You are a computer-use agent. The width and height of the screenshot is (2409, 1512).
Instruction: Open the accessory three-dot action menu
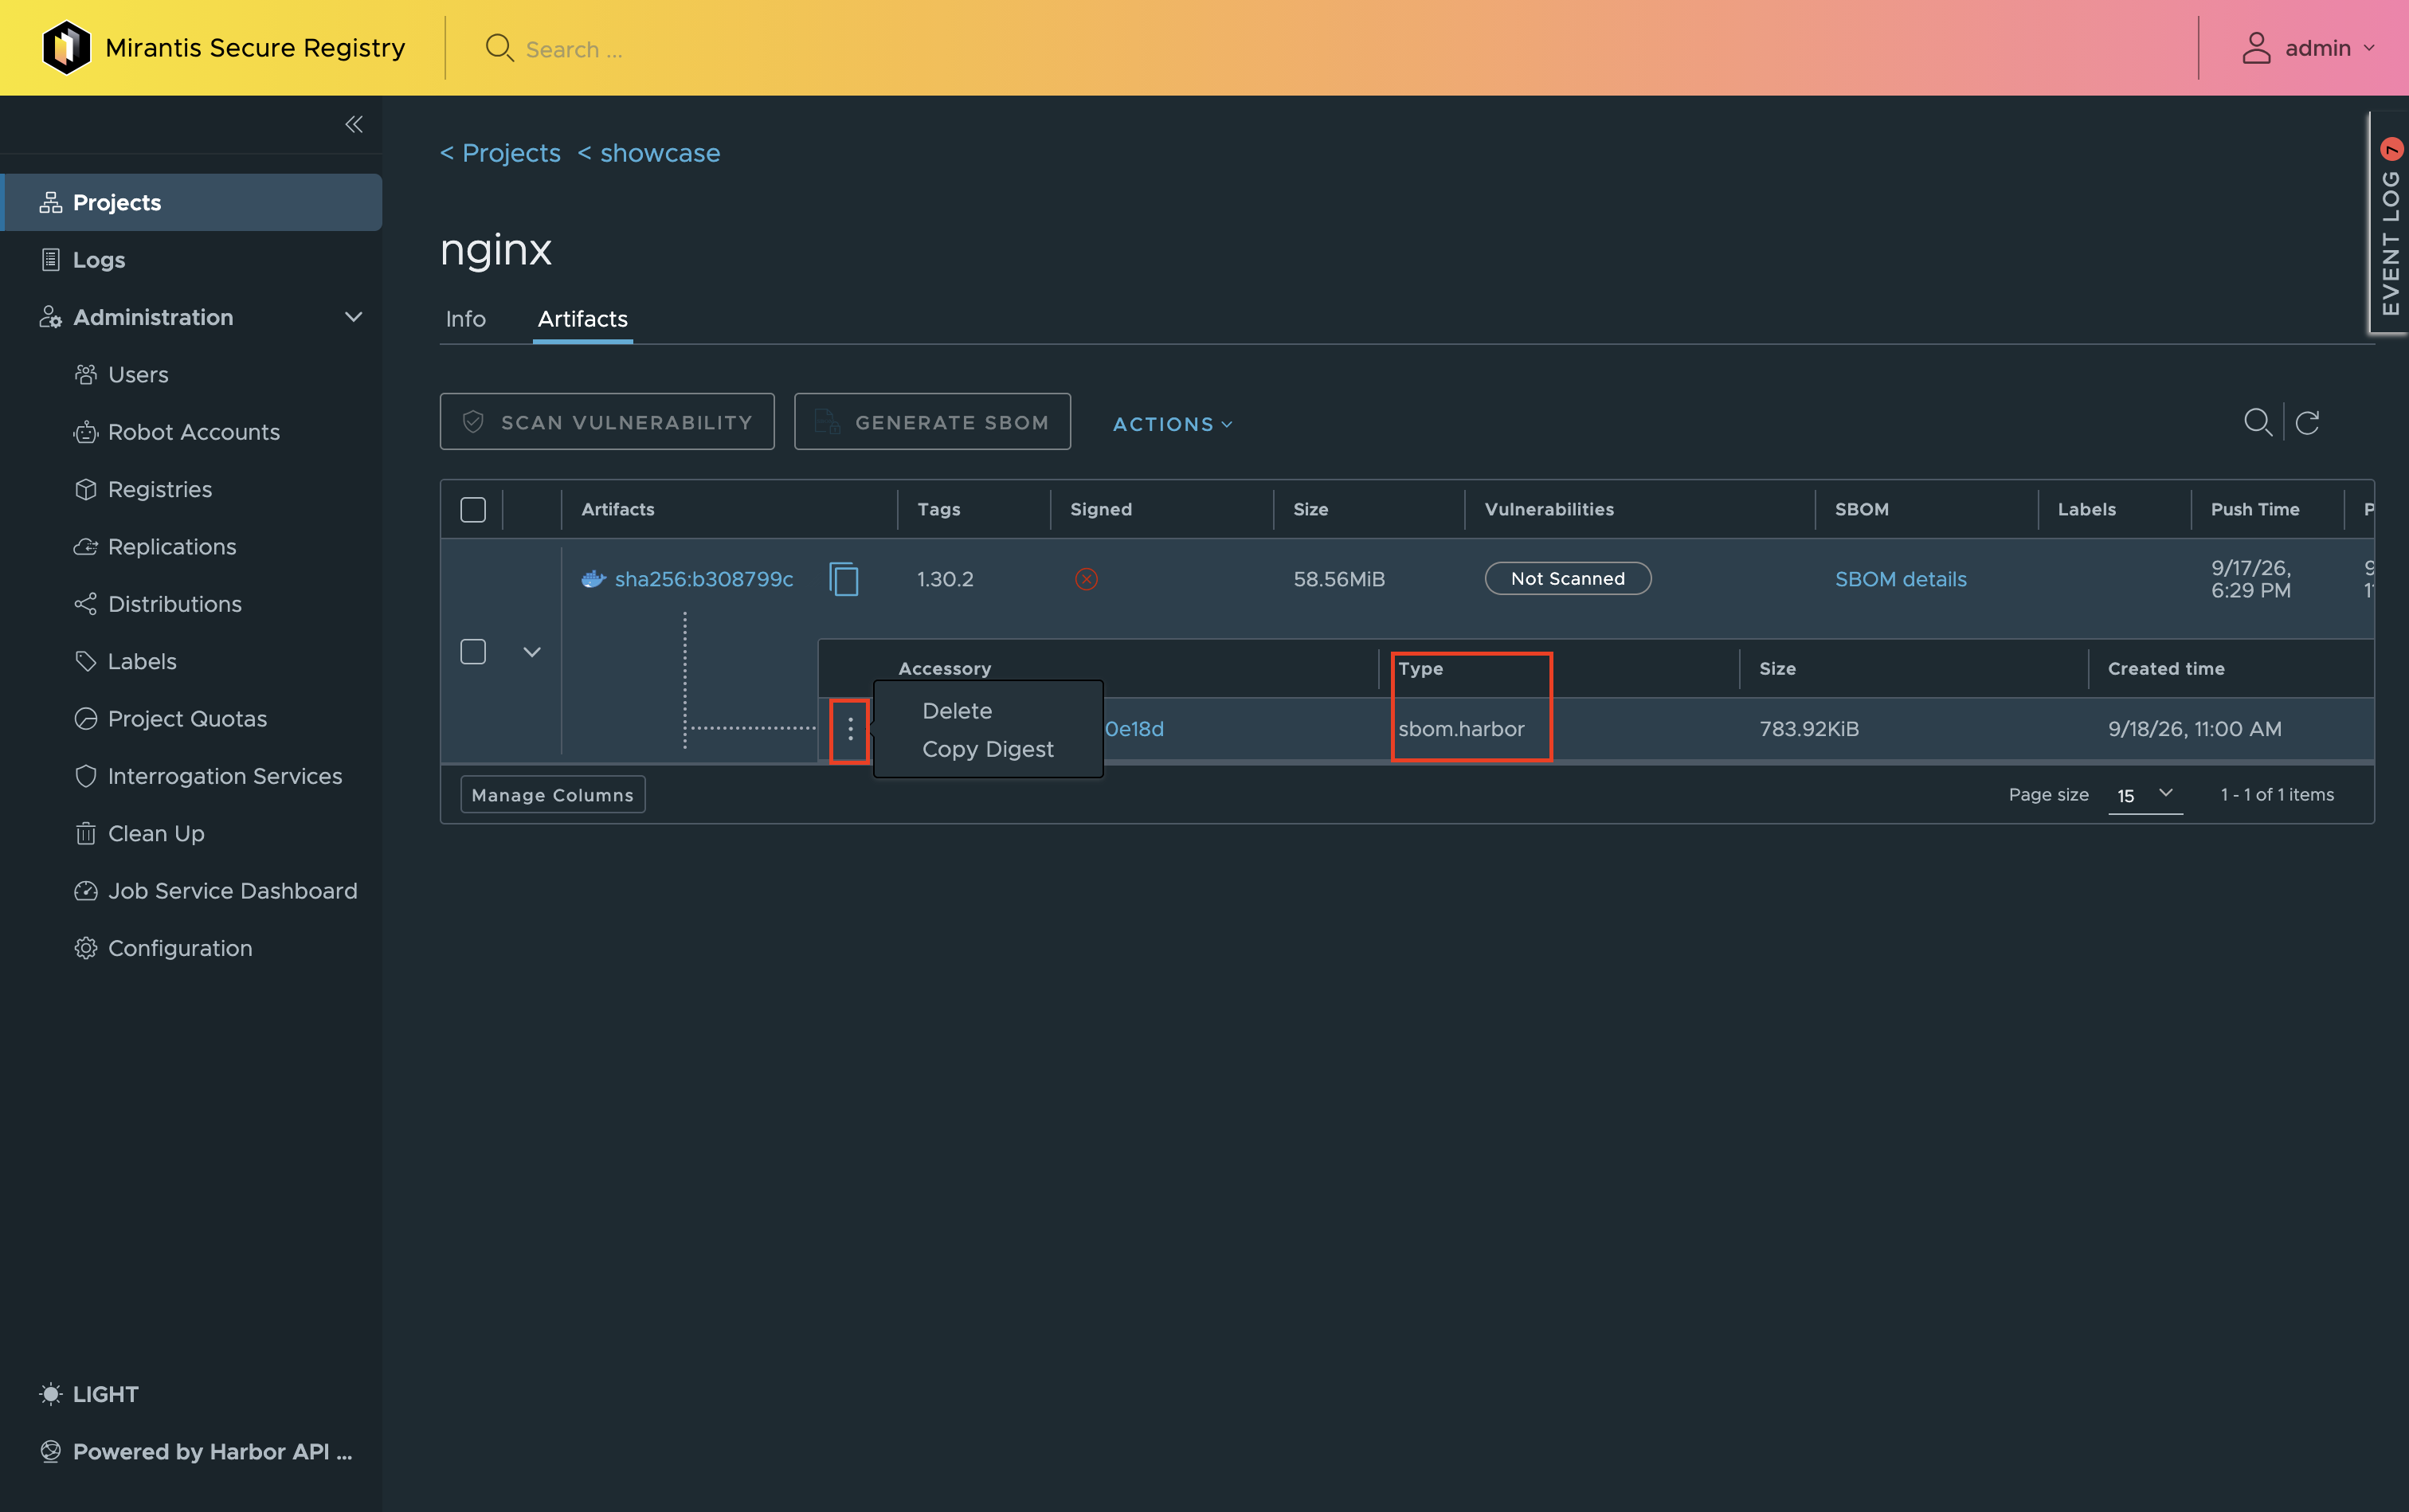click(x=850, y=728)
